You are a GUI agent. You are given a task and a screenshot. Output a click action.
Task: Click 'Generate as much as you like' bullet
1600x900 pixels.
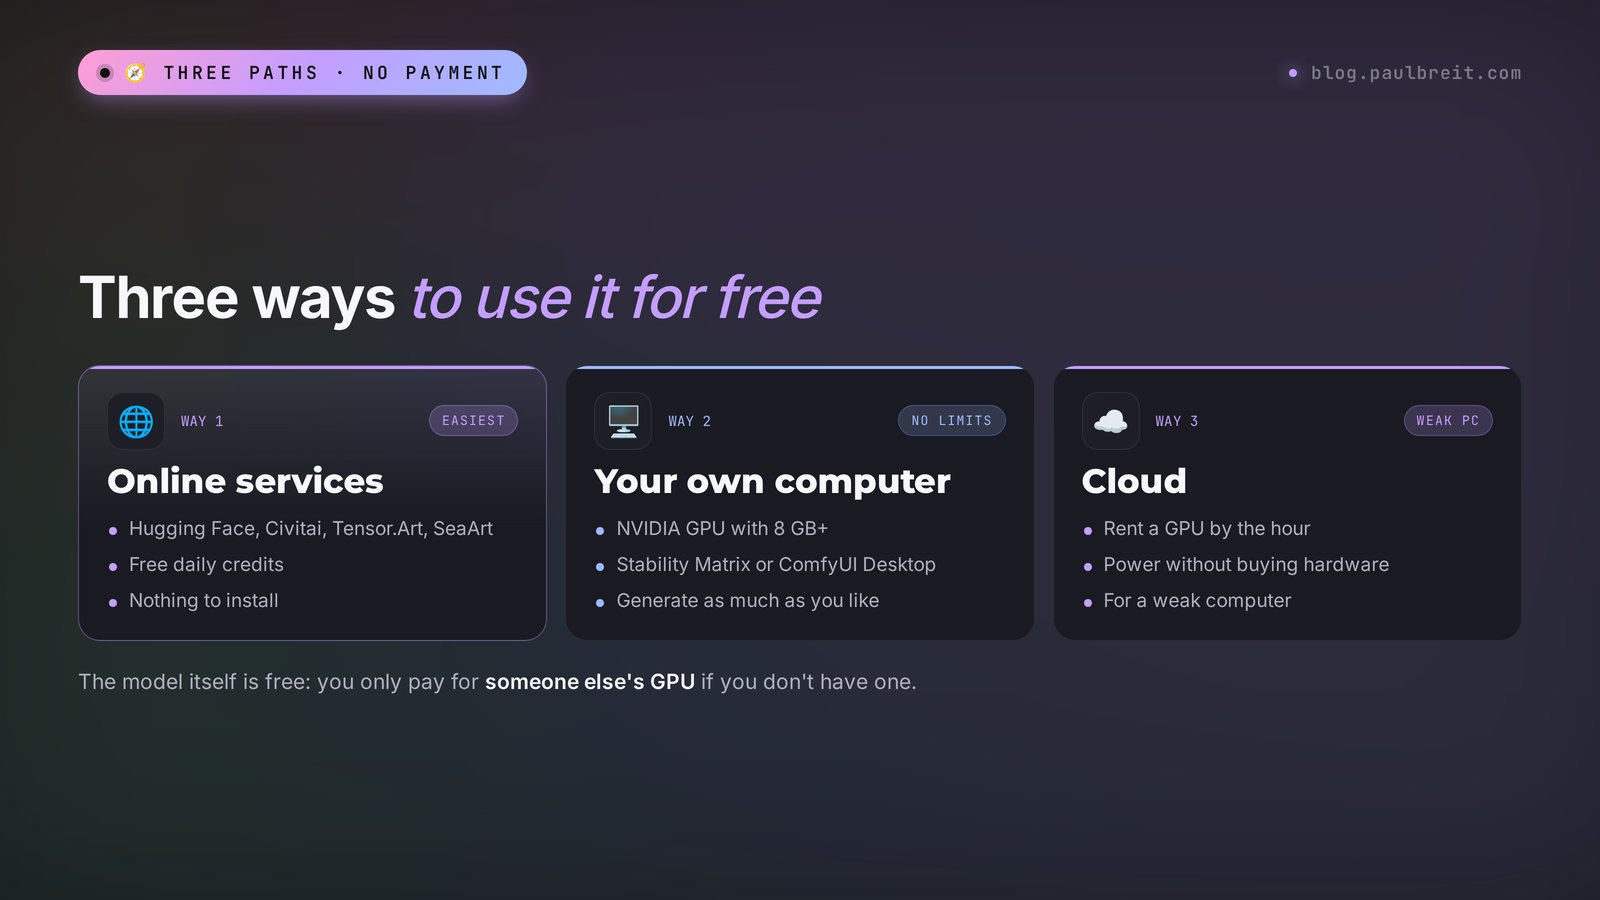pos(748,601)
